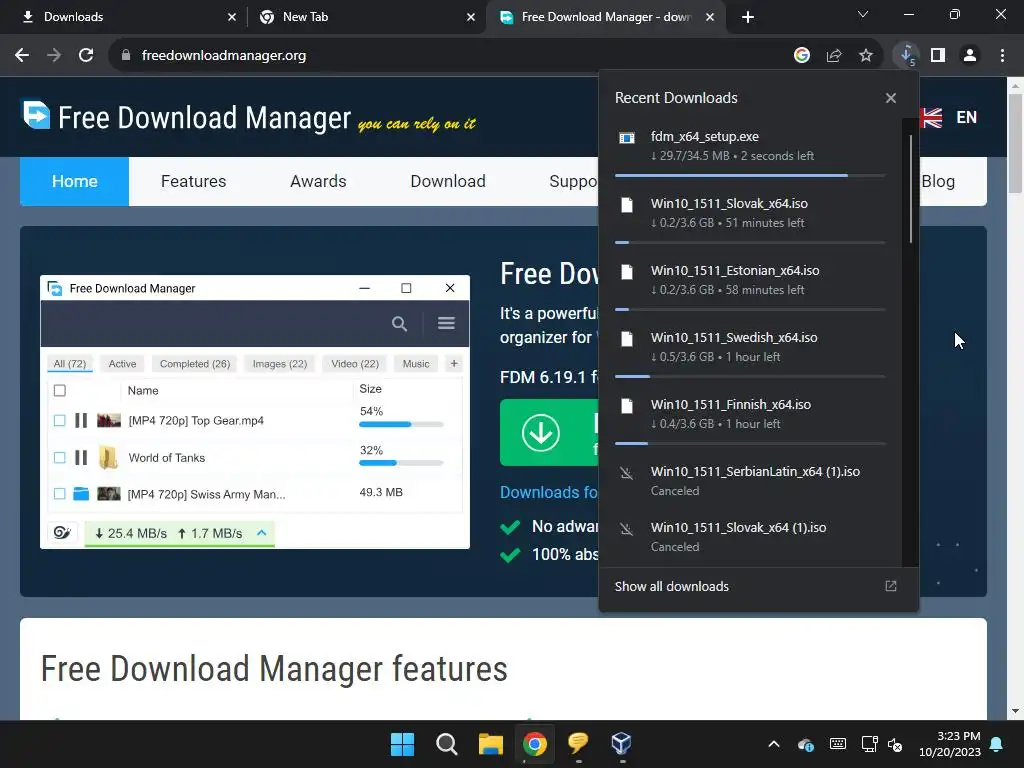
Task: Select the Images (22) filter
Action: pos(280,364)
